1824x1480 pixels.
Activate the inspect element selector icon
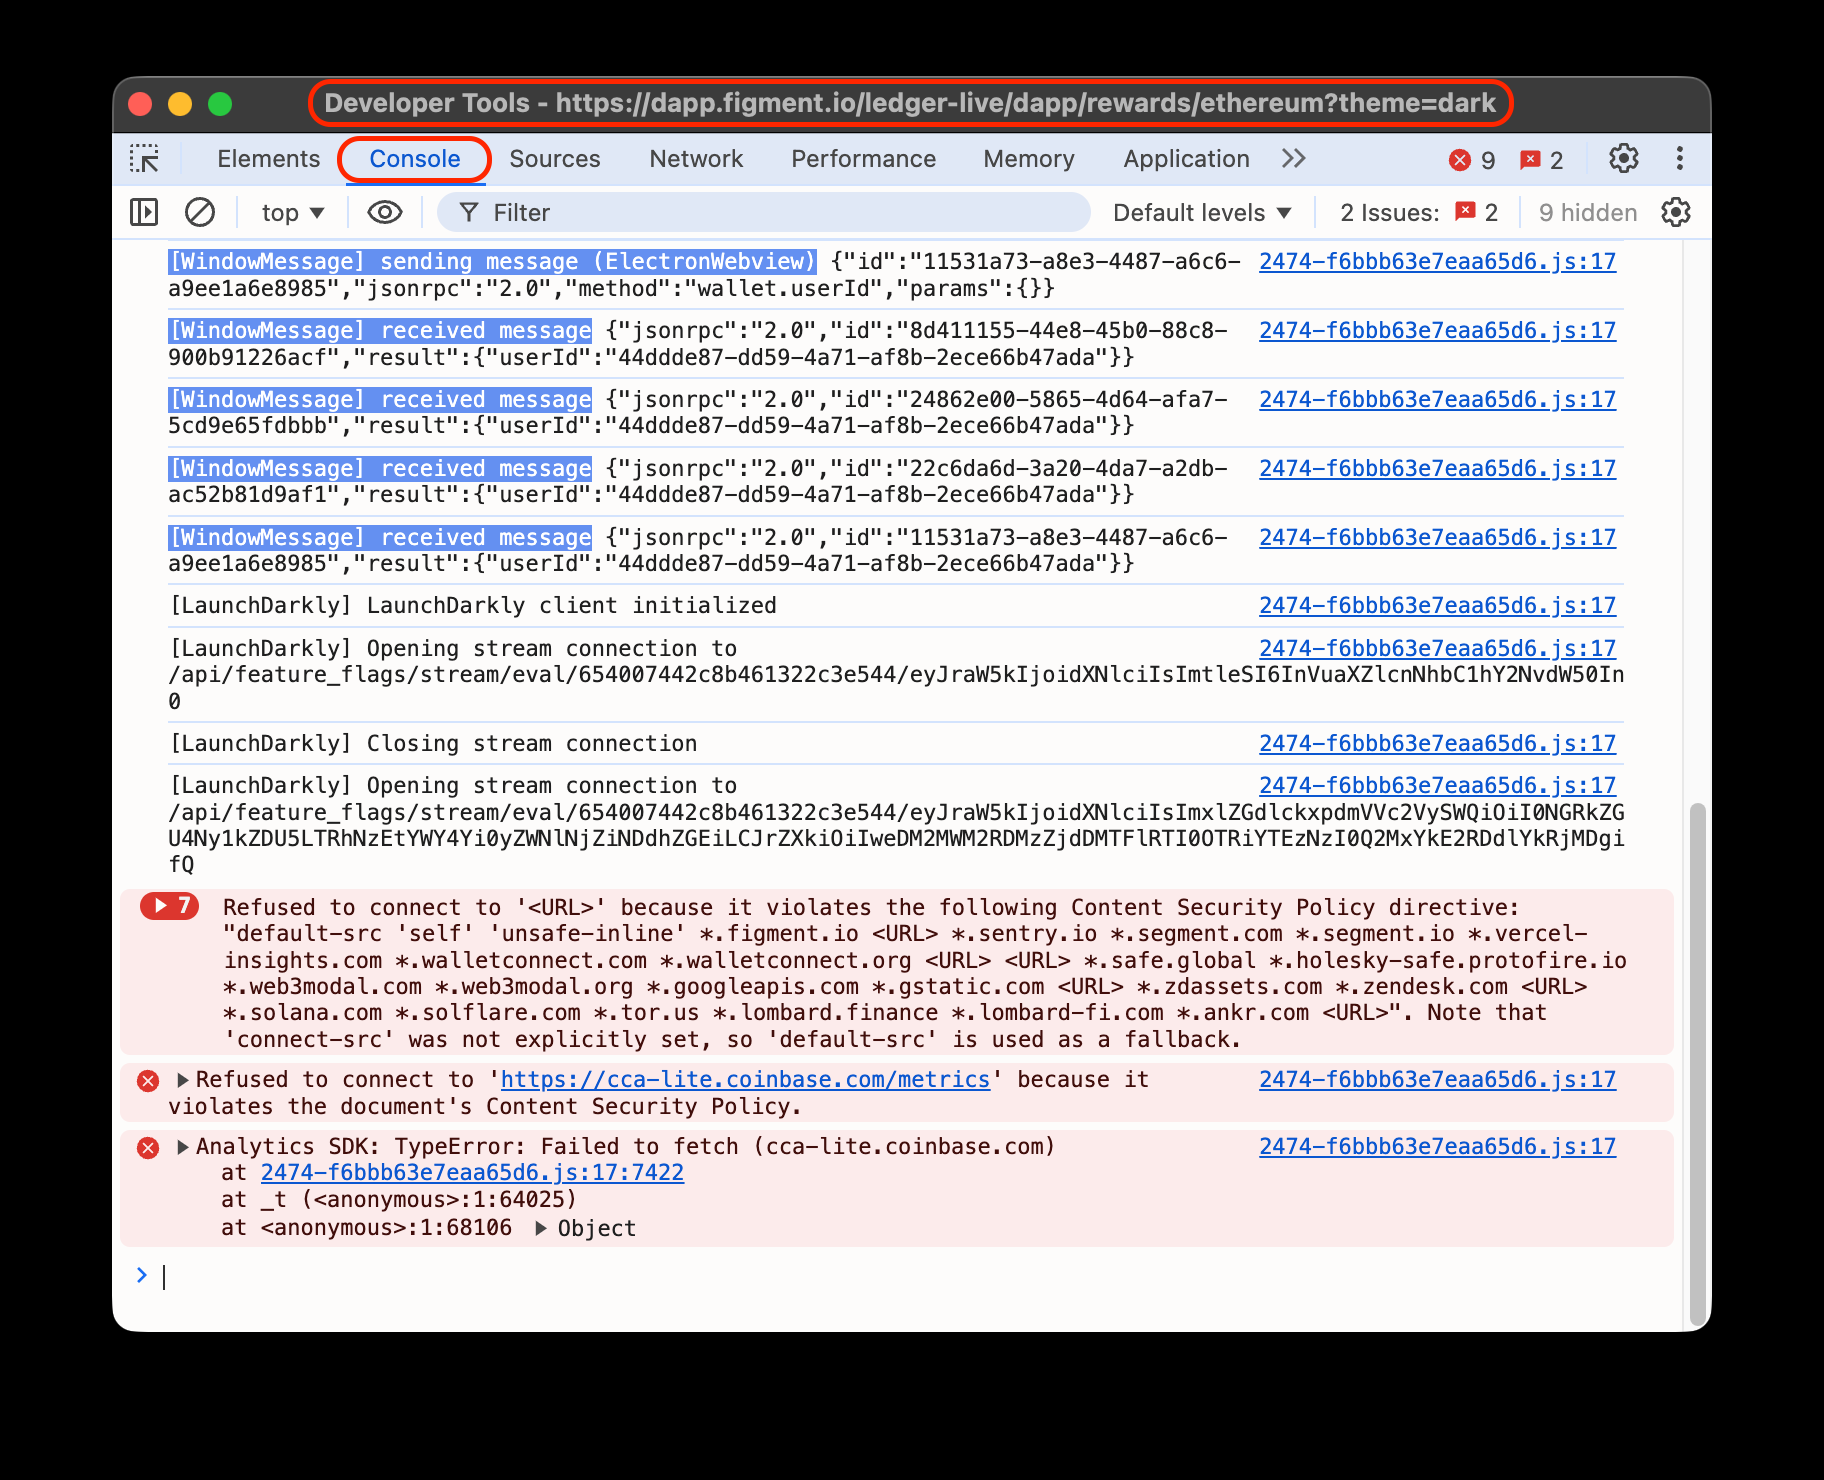coord(144,159)
